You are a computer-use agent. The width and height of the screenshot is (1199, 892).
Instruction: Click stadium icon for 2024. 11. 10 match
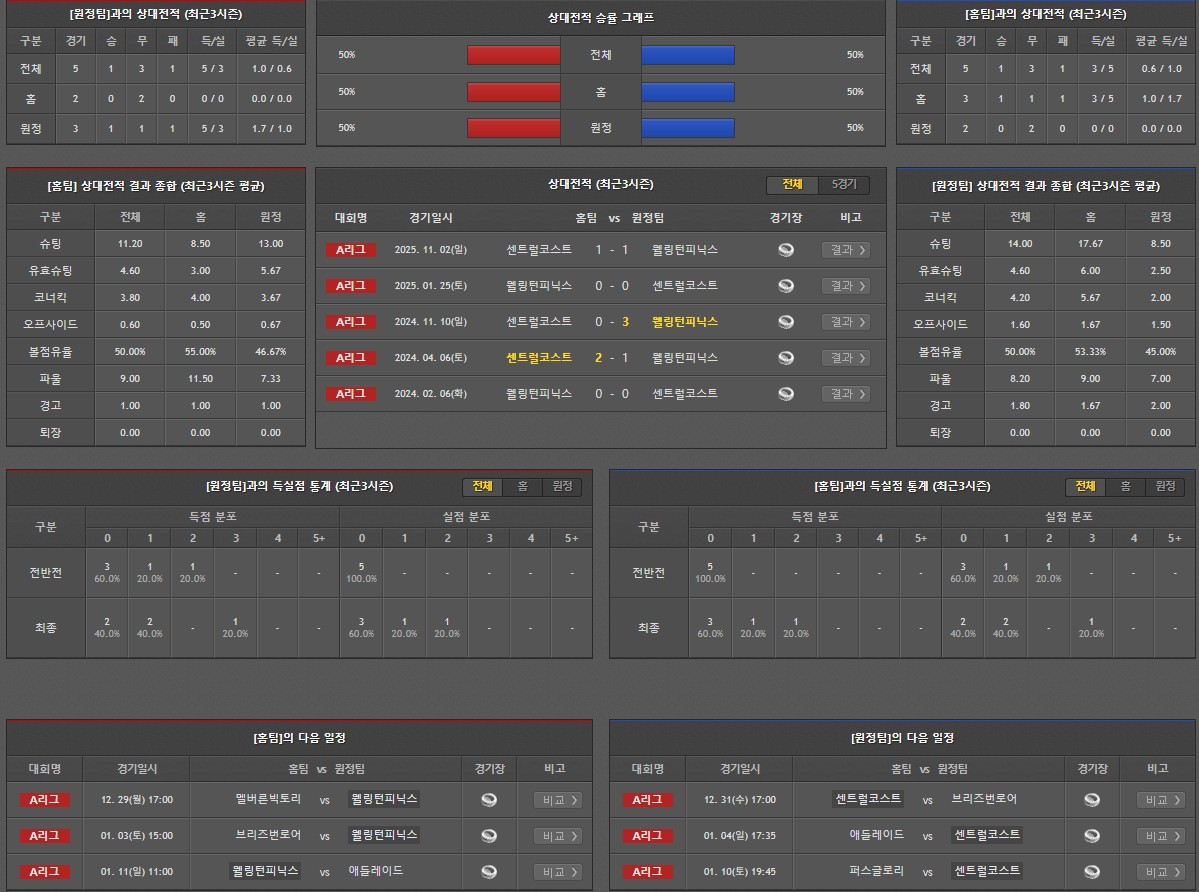tap(786, 322)
